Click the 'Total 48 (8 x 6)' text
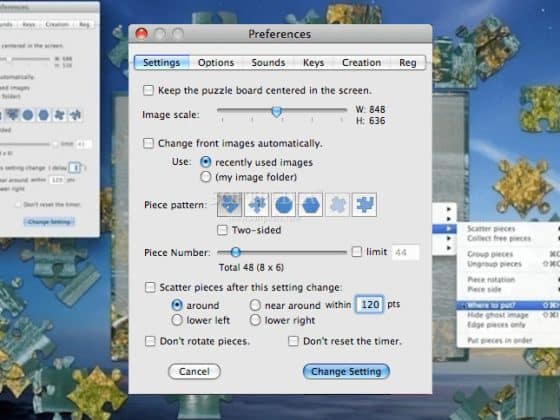Image resolution: width=560 pixels, height=420 pixels. 251,268
